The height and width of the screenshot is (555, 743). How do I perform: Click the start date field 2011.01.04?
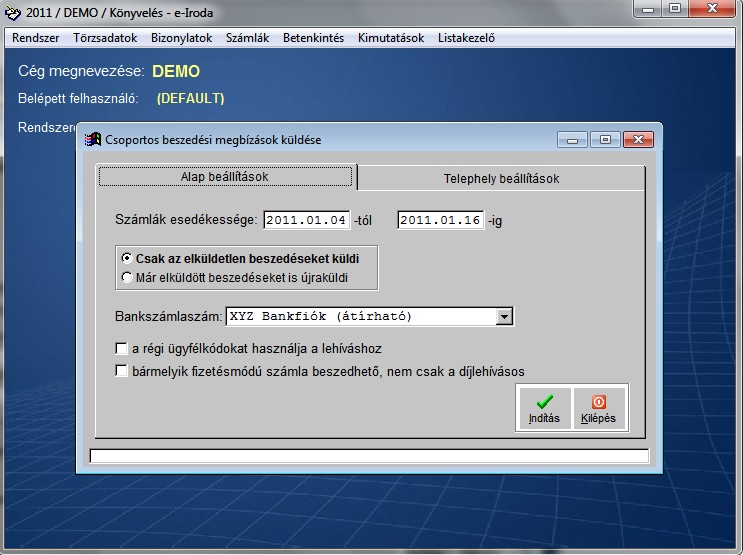pyautogui.click(x=306, y=220)
